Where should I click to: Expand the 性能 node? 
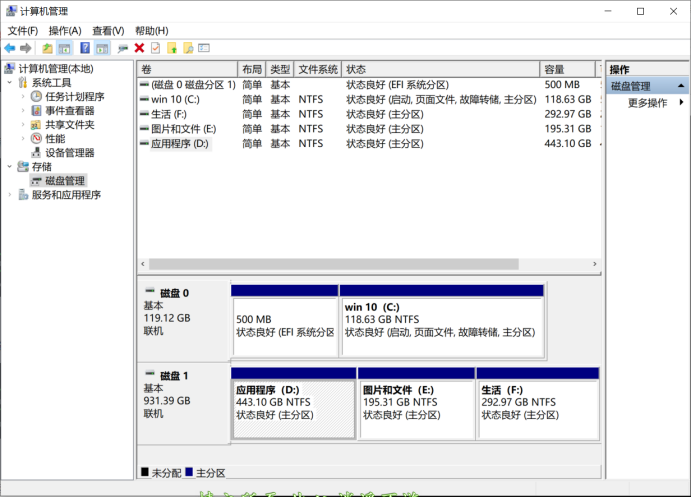23,139
